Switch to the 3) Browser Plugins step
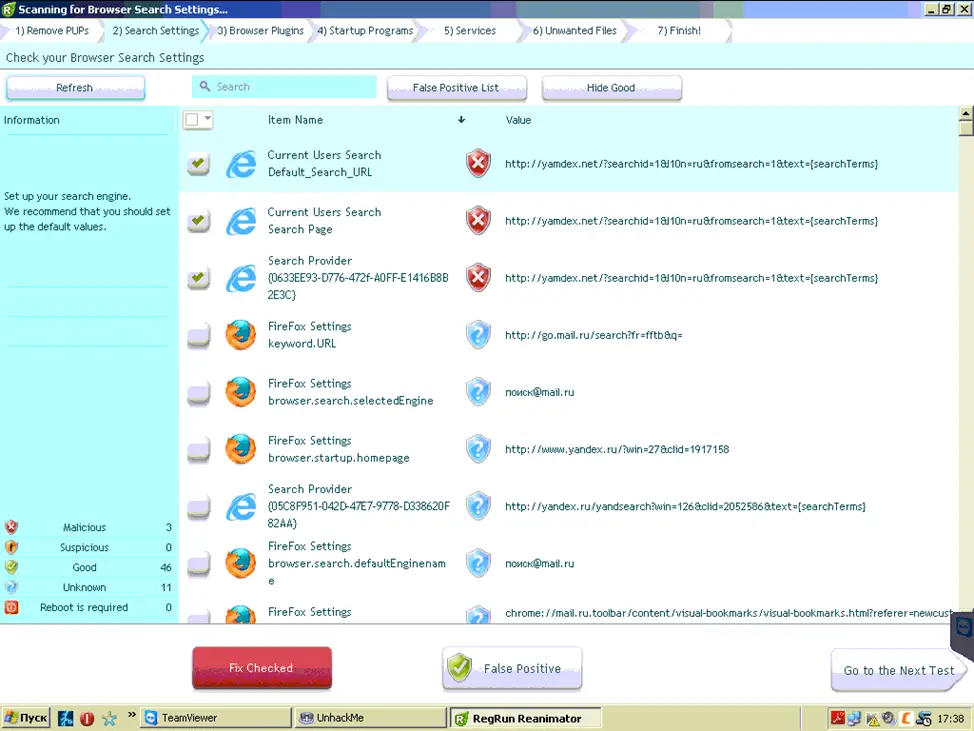The width and height of the screenshot is (974, 731). pyautogui.click(x=260, y=31)
